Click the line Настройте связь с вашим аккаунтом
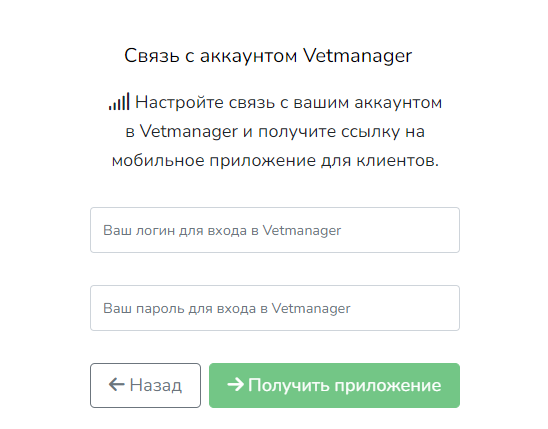The height and width of the screenshot is (429, 548). coord(288,103)
